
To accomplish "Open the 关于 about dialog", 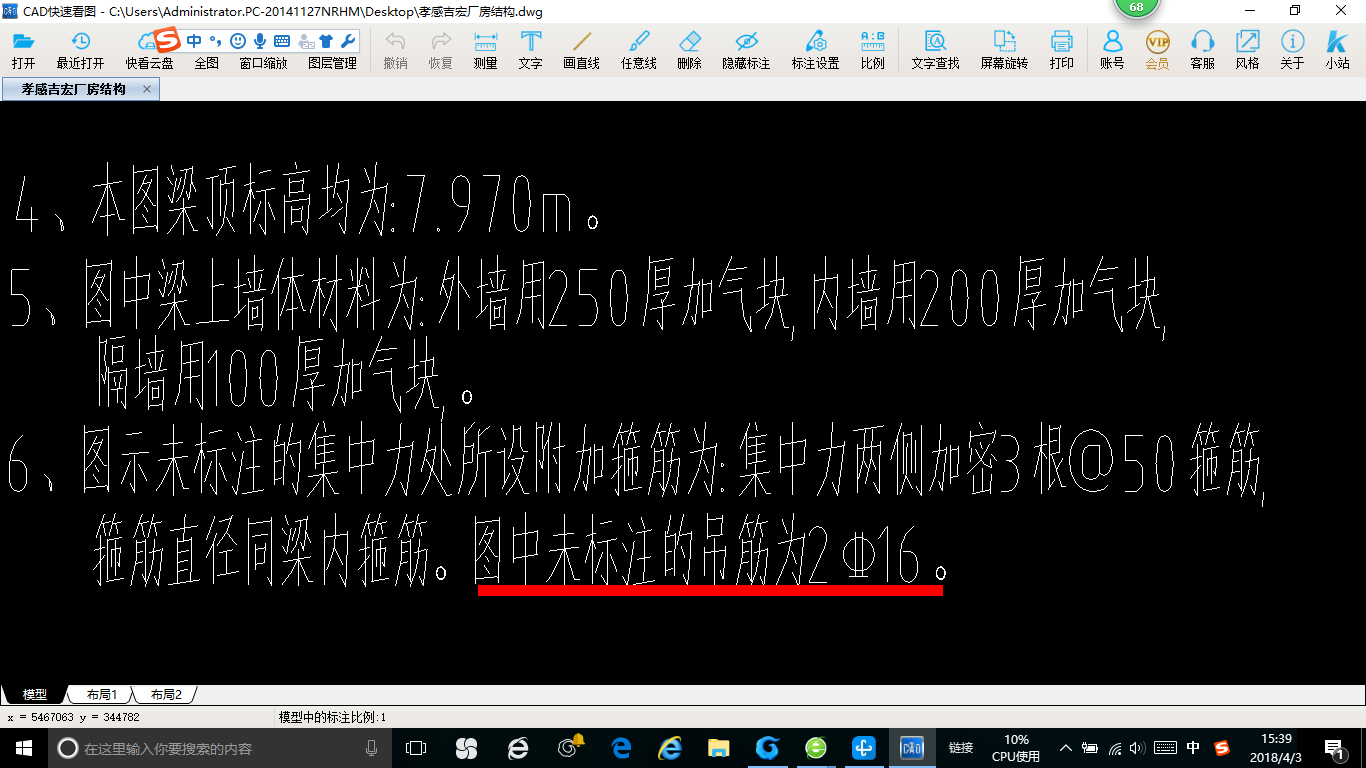I will [x=1292, y=49].
